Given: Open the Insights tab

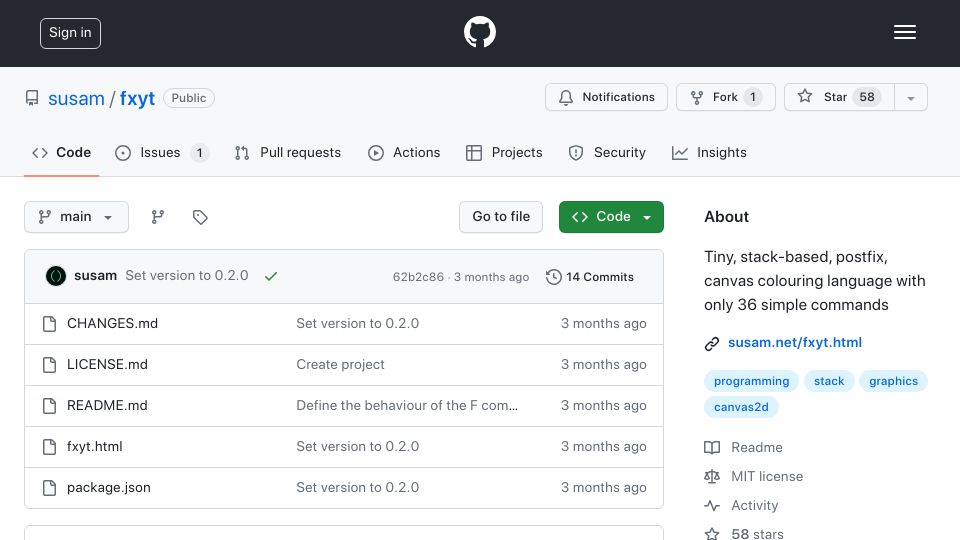Looking at the screenshot, I should click(x=709, y=152).
